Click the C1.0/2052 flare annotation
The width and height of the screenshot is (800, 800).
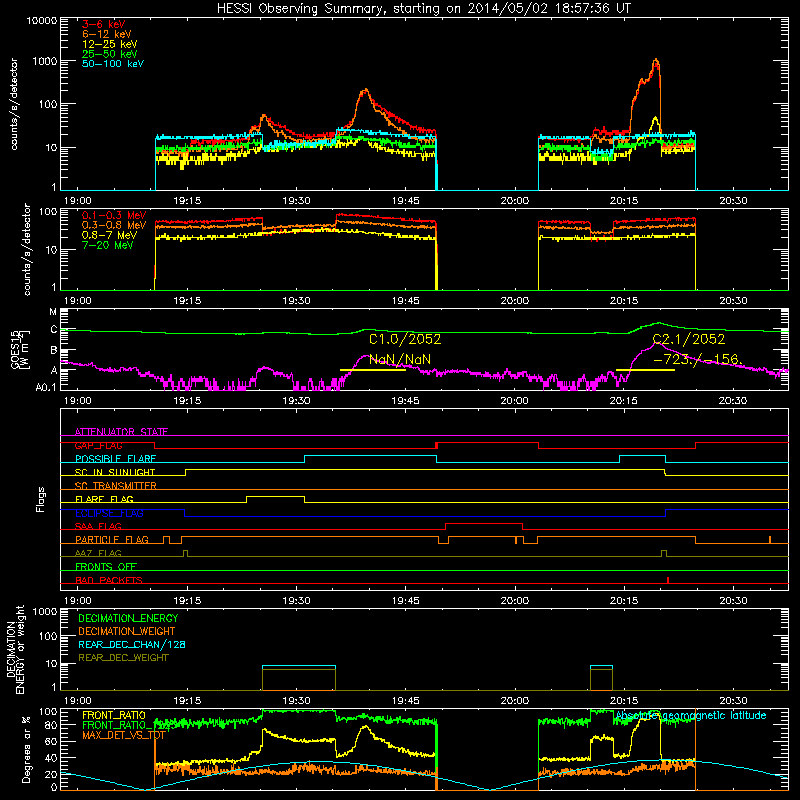405,339
